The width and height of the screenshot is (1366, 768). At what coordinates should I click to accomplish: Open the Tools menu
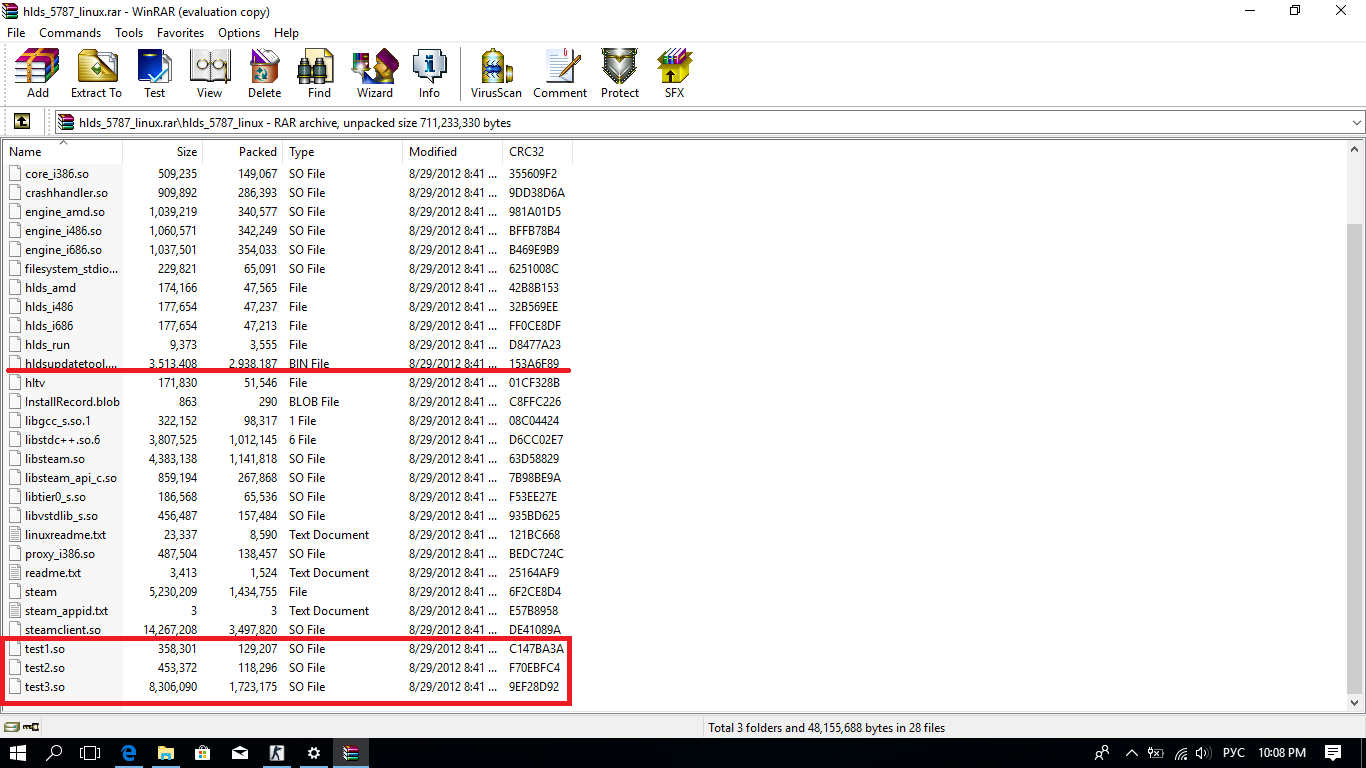click(129, 33)
